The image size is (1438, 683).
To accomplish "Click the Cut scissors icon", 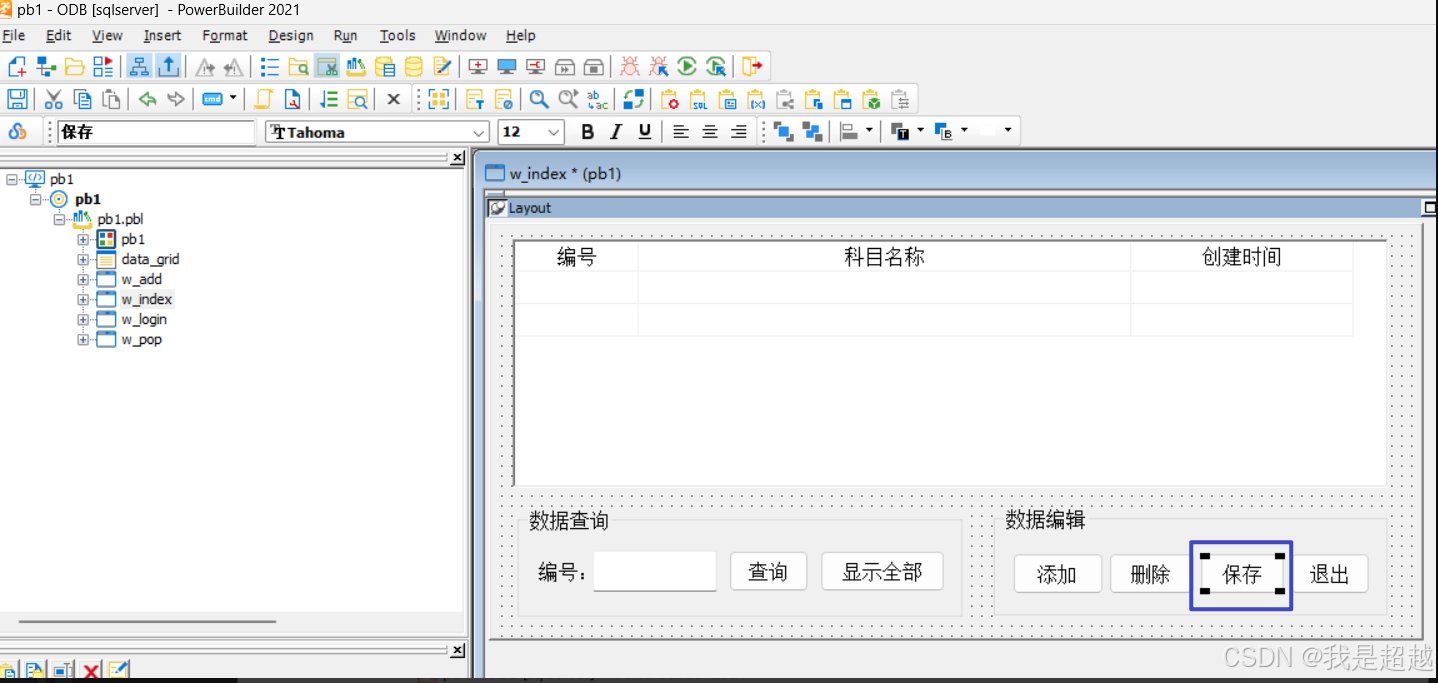I will click(53, 98).
